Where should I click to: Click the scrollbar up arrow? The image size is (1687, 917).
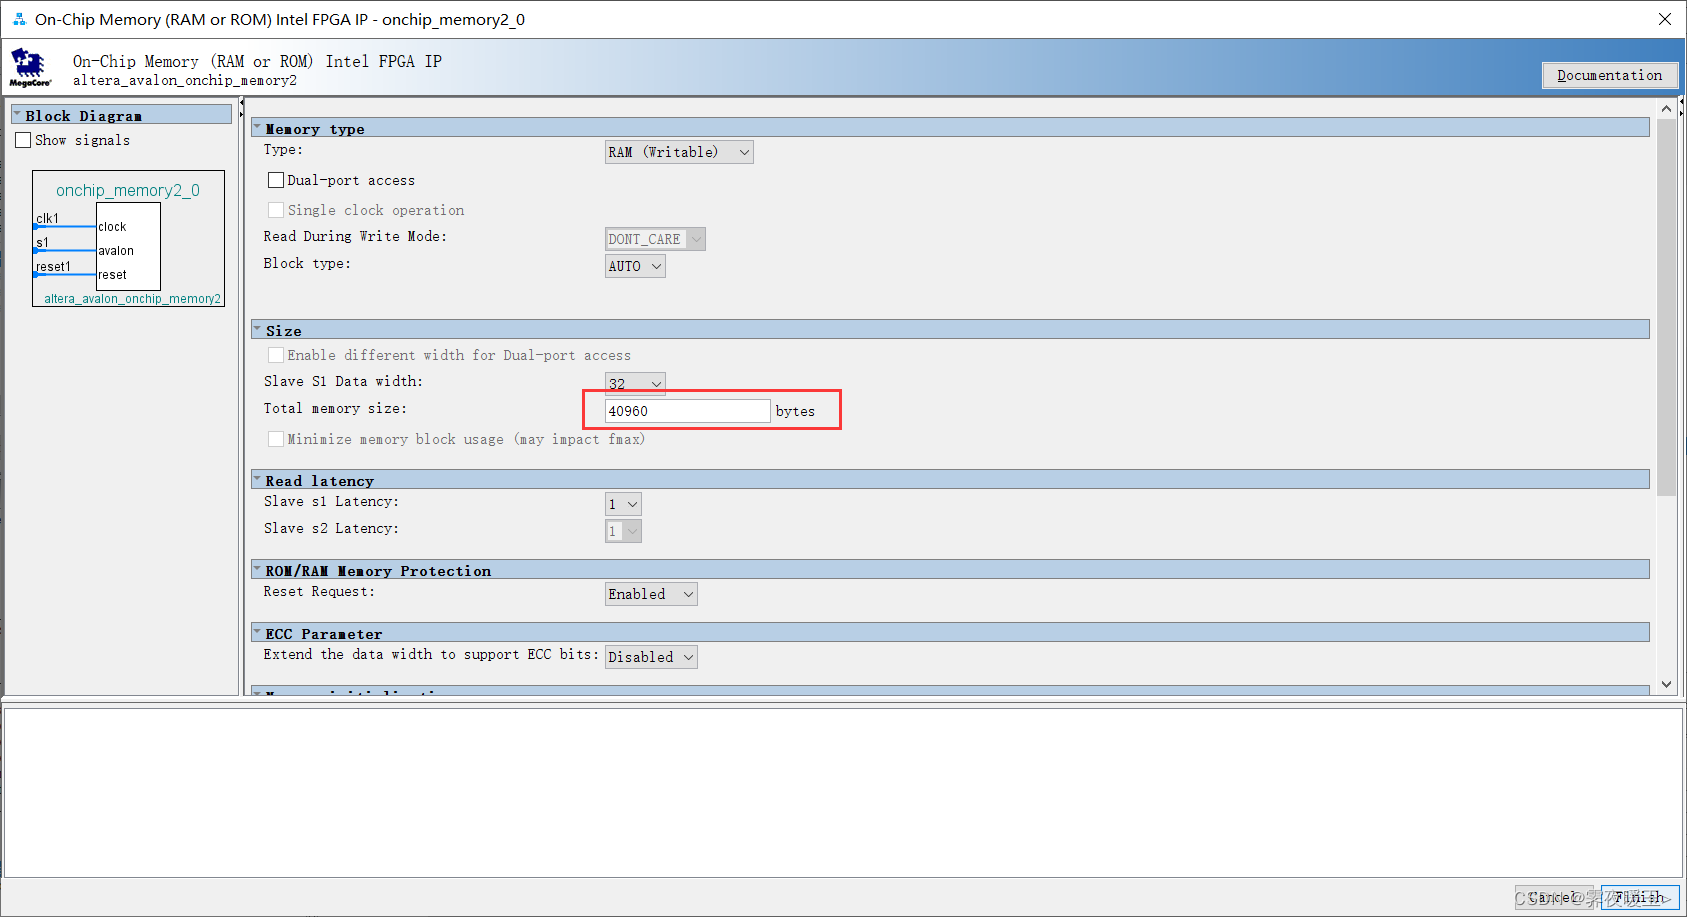(x=1666, y=108)
